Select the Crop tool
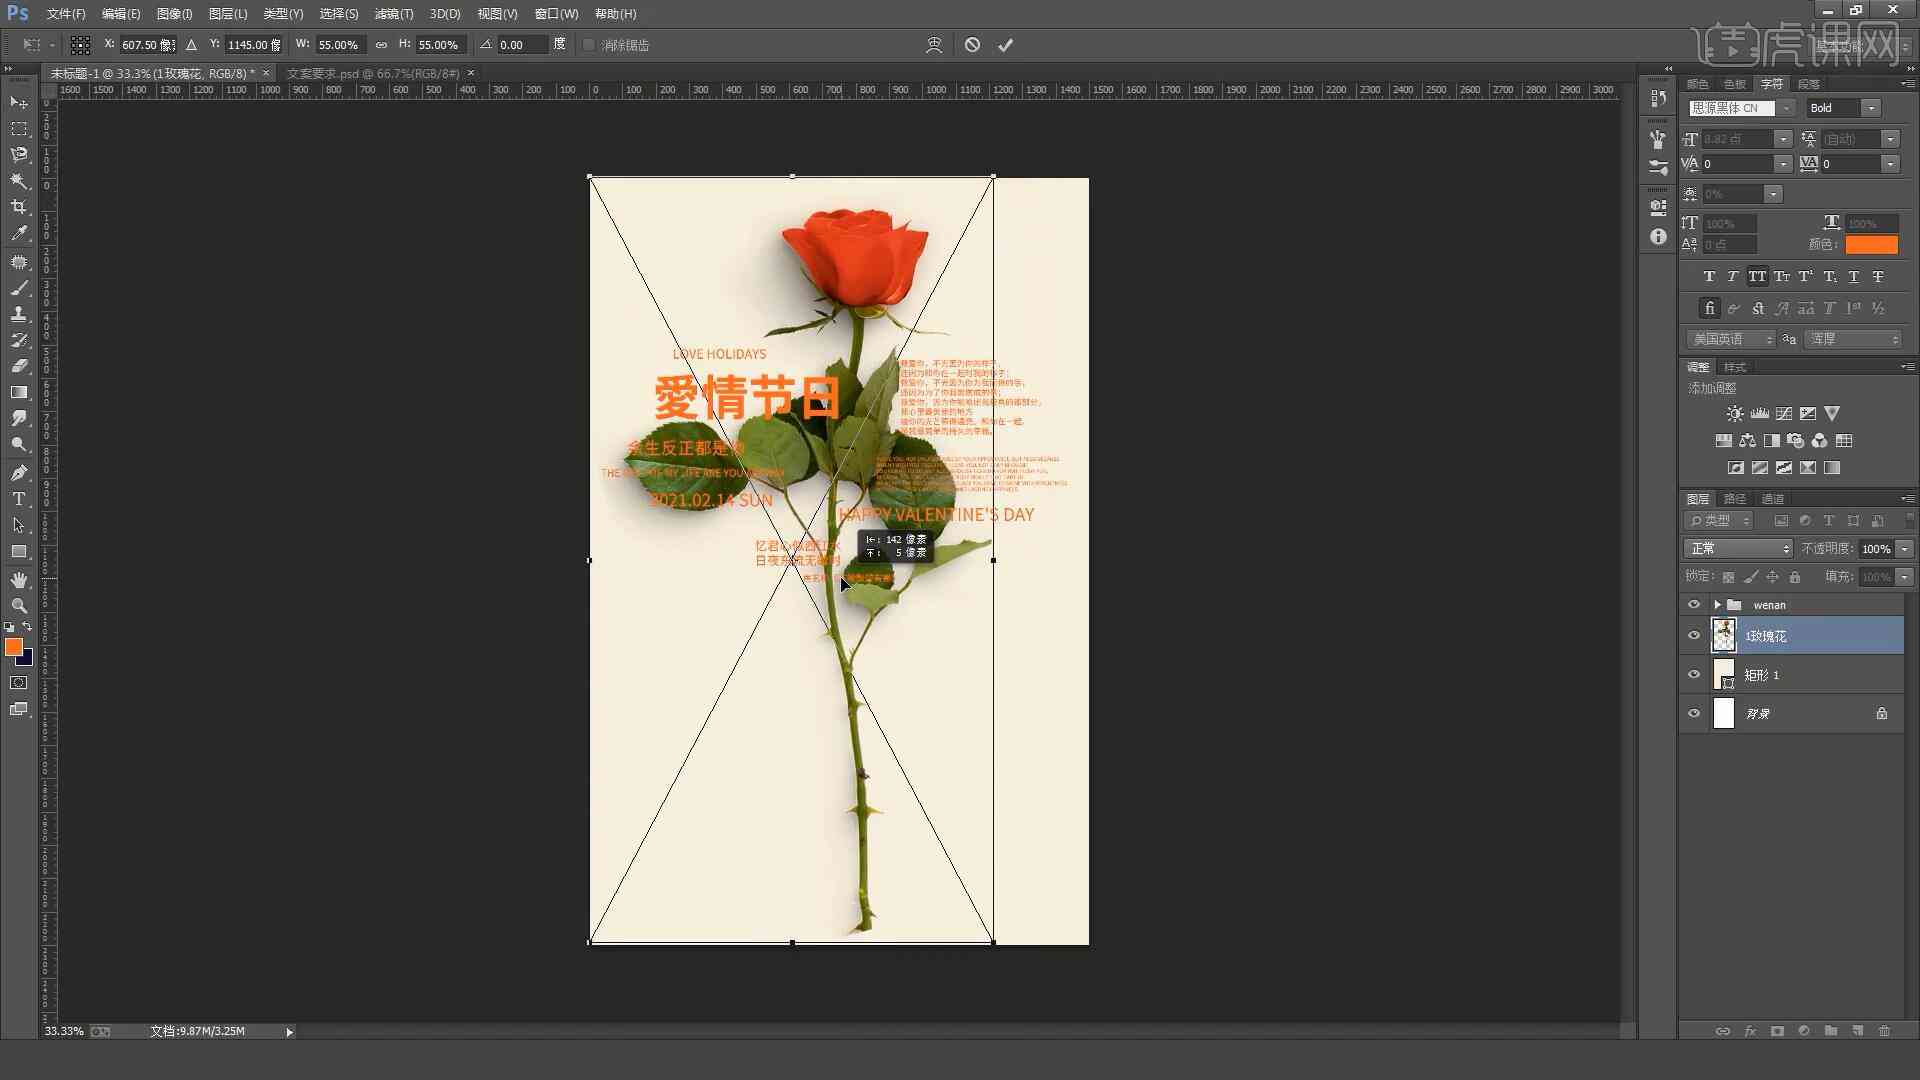 tap(18, 207)
